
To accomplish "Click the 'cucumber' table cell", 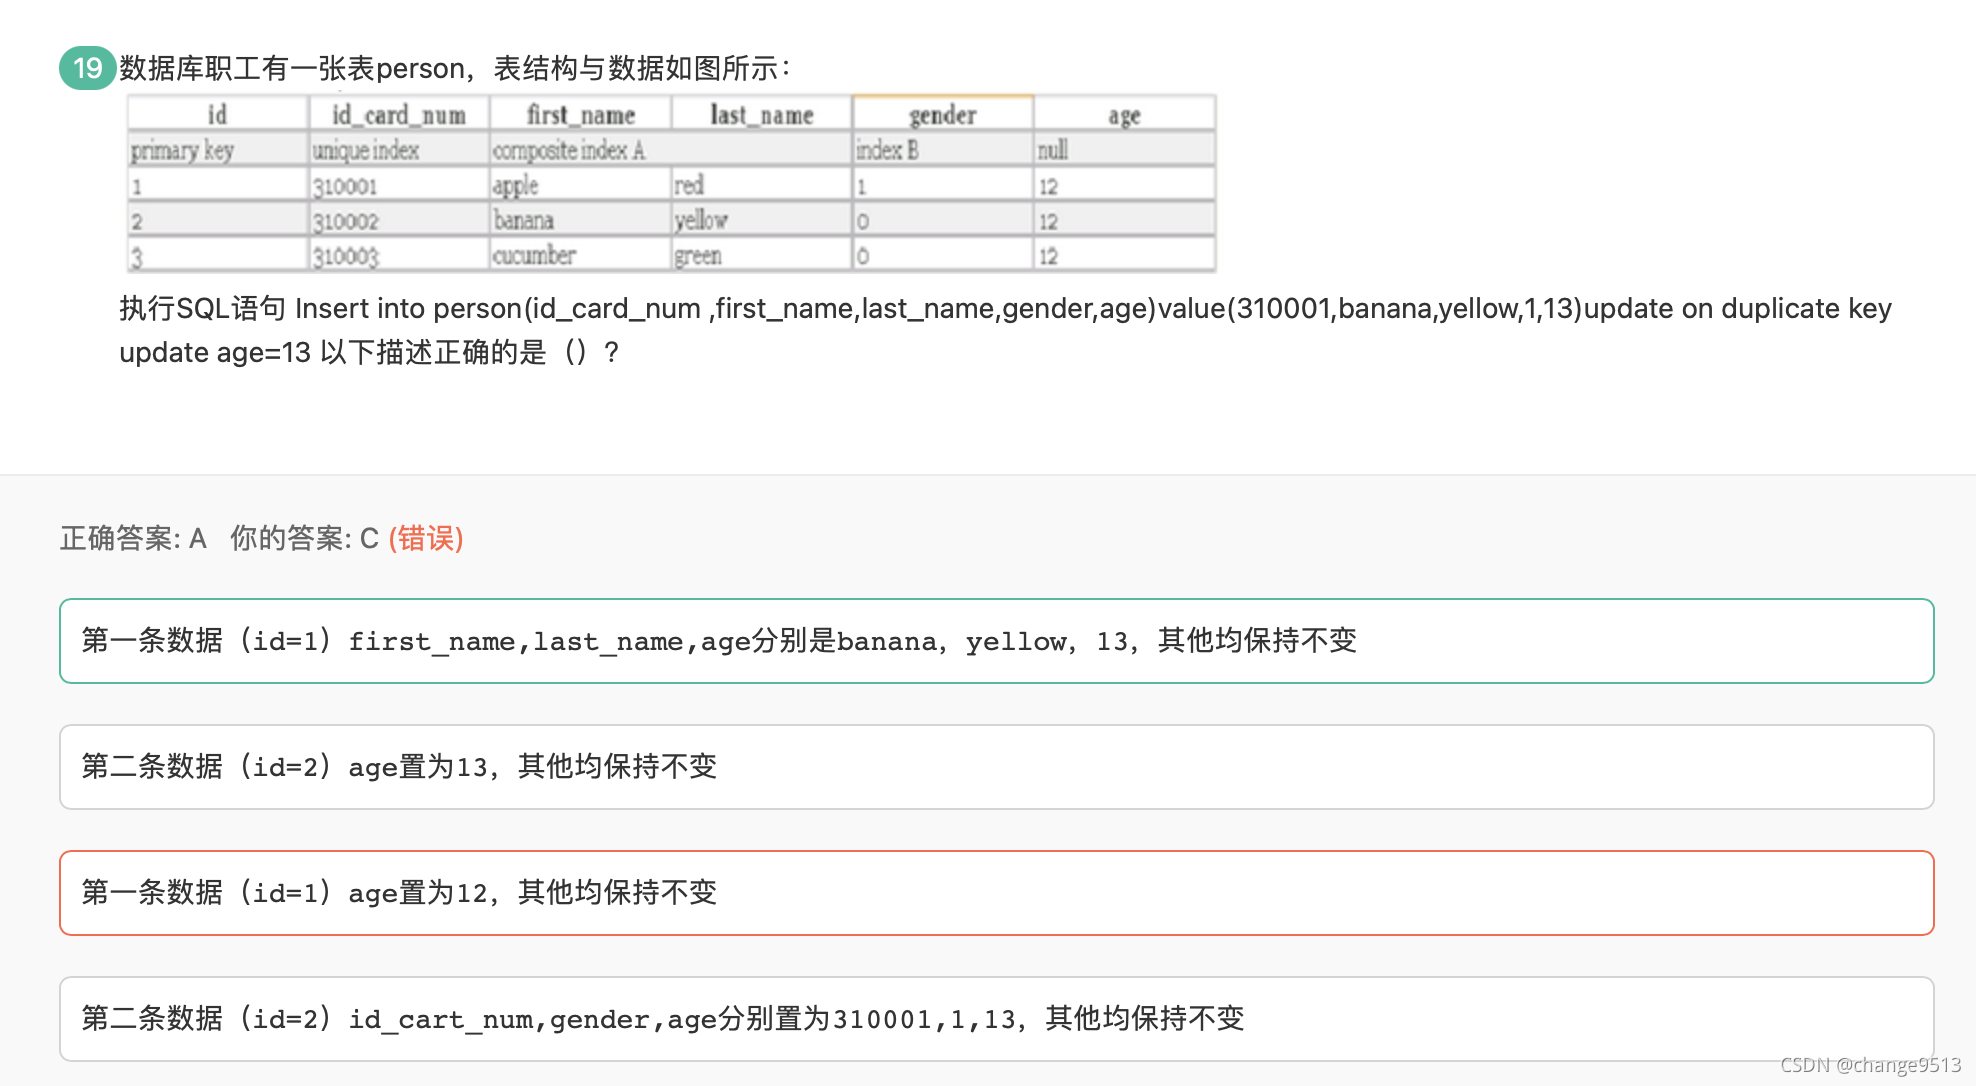I will coord(581,255).
